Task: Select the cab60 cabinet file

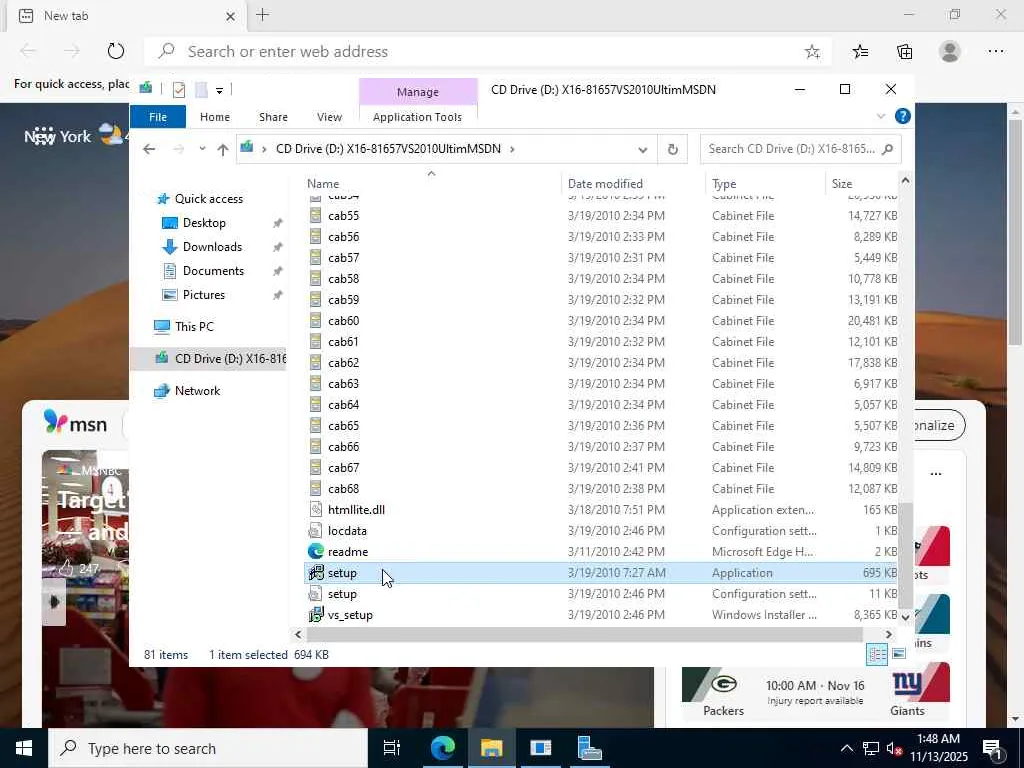Action: [x=601, y=321]
